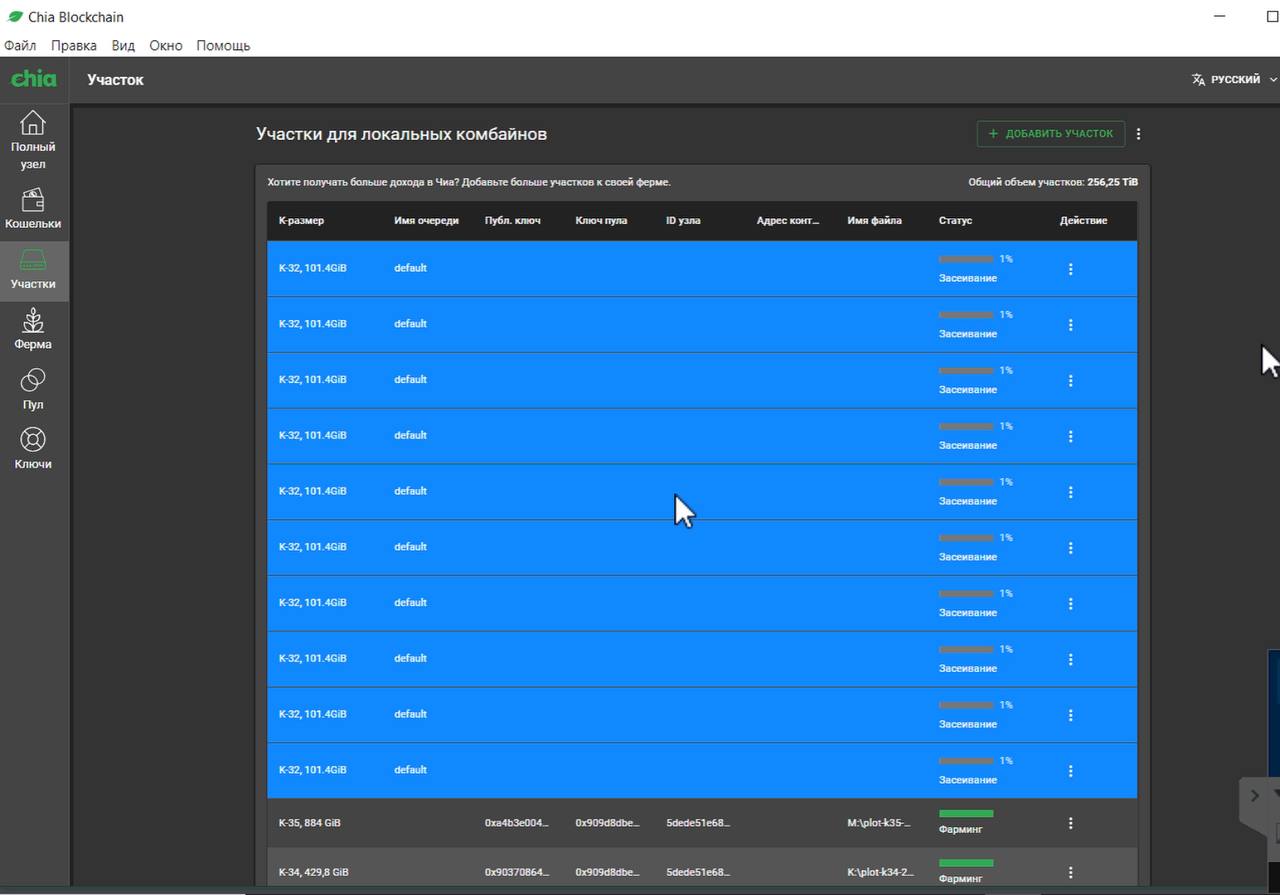
Task: Click the Действие column header
Action: pos(1083,220)
